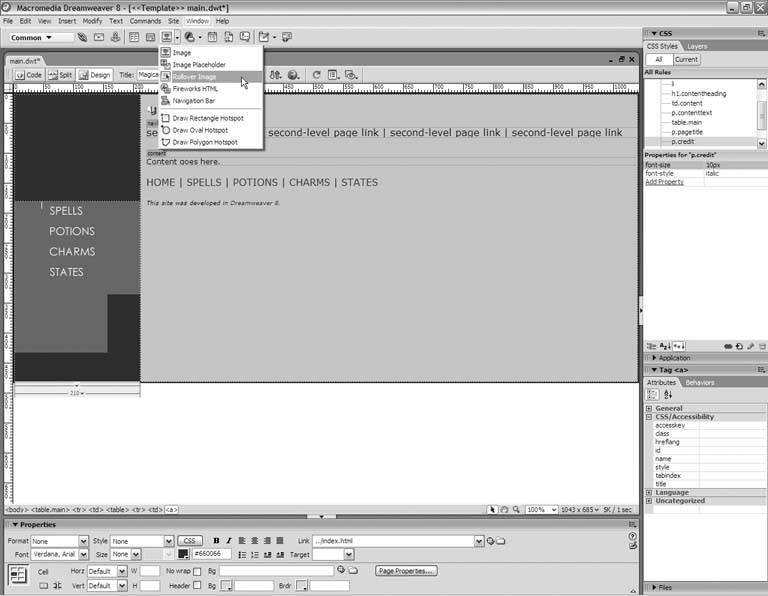Open the Common insert category dropdown
The width and height of the screenshot is (768, 596).
coord(42,38)
